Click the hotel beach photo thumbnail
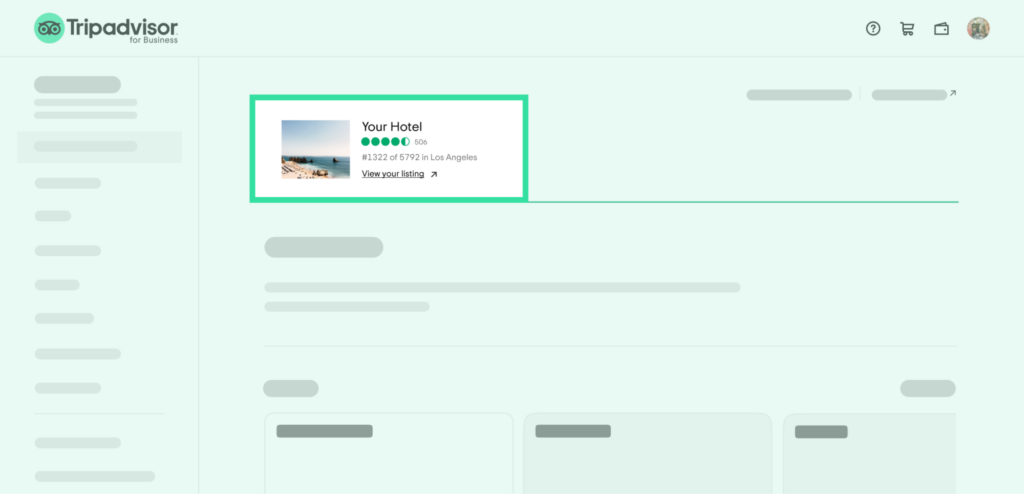 click(315, 149)
